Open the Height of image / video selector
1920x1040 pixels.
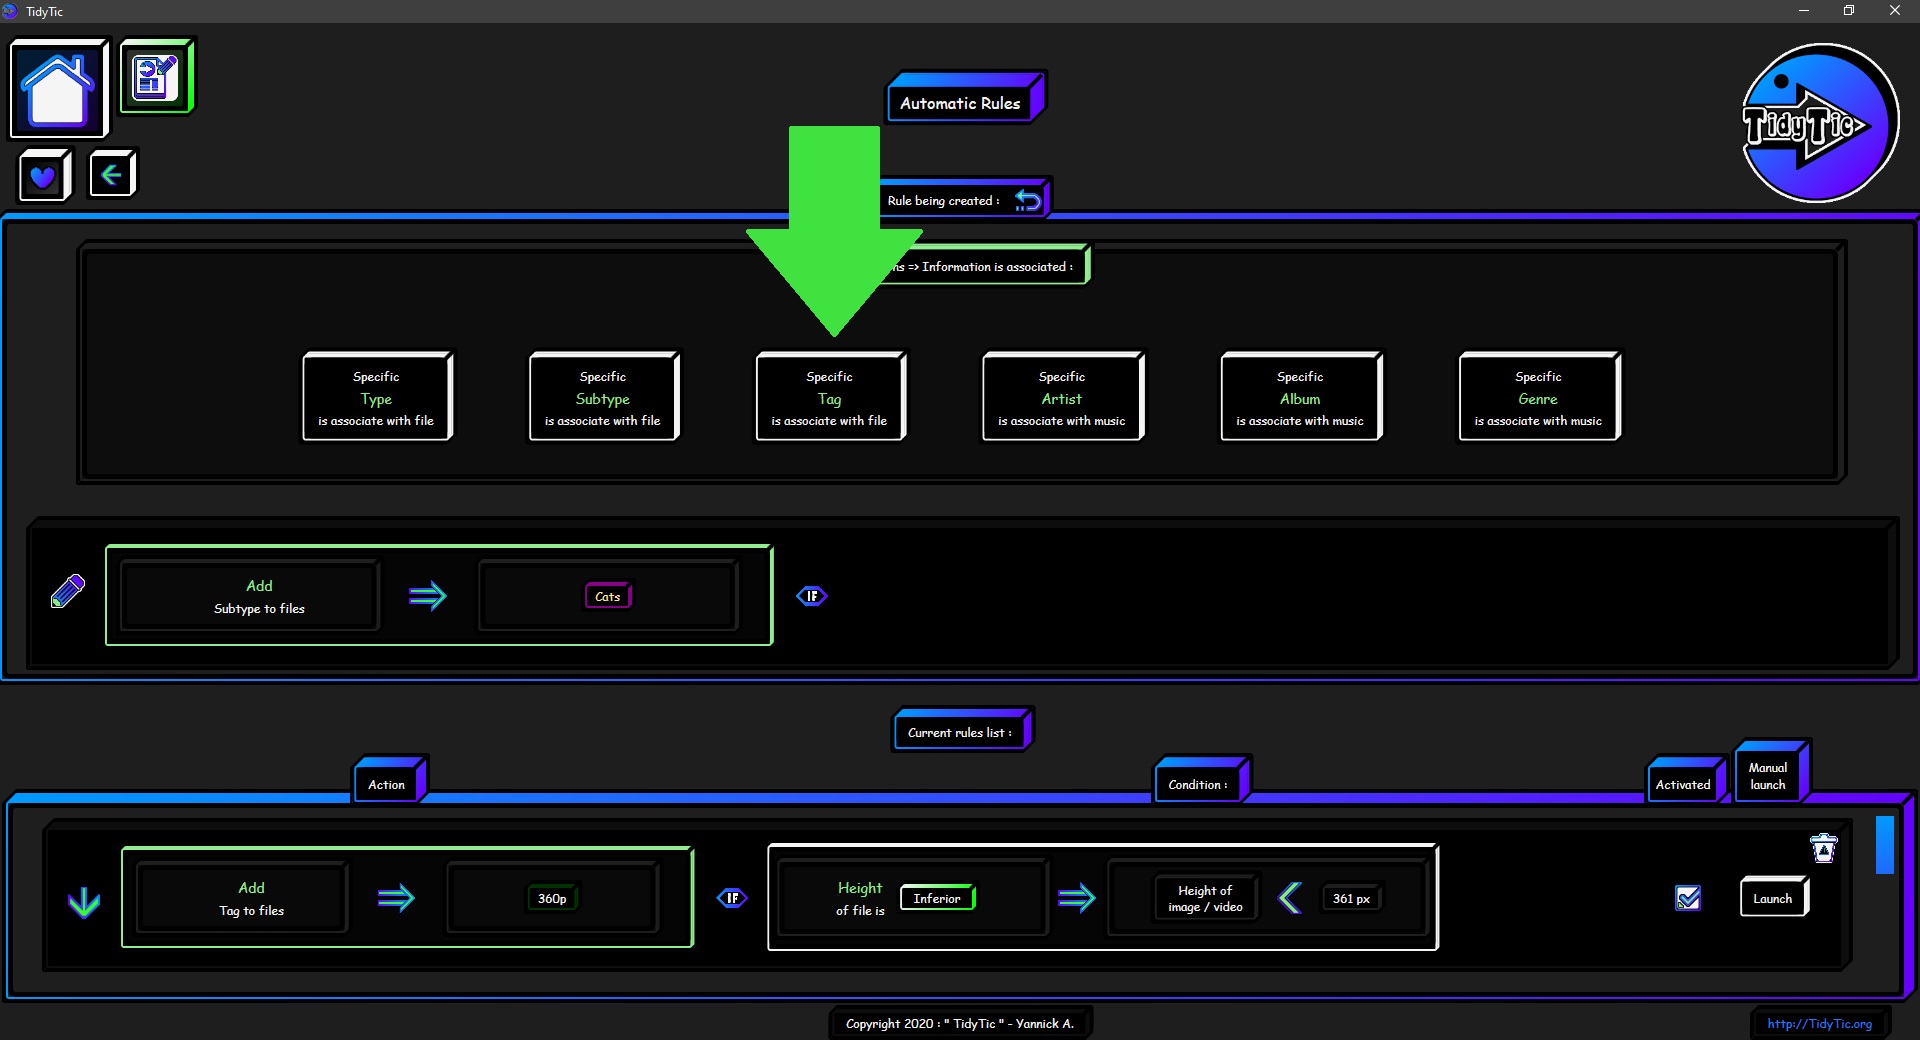click(1205, 898)
